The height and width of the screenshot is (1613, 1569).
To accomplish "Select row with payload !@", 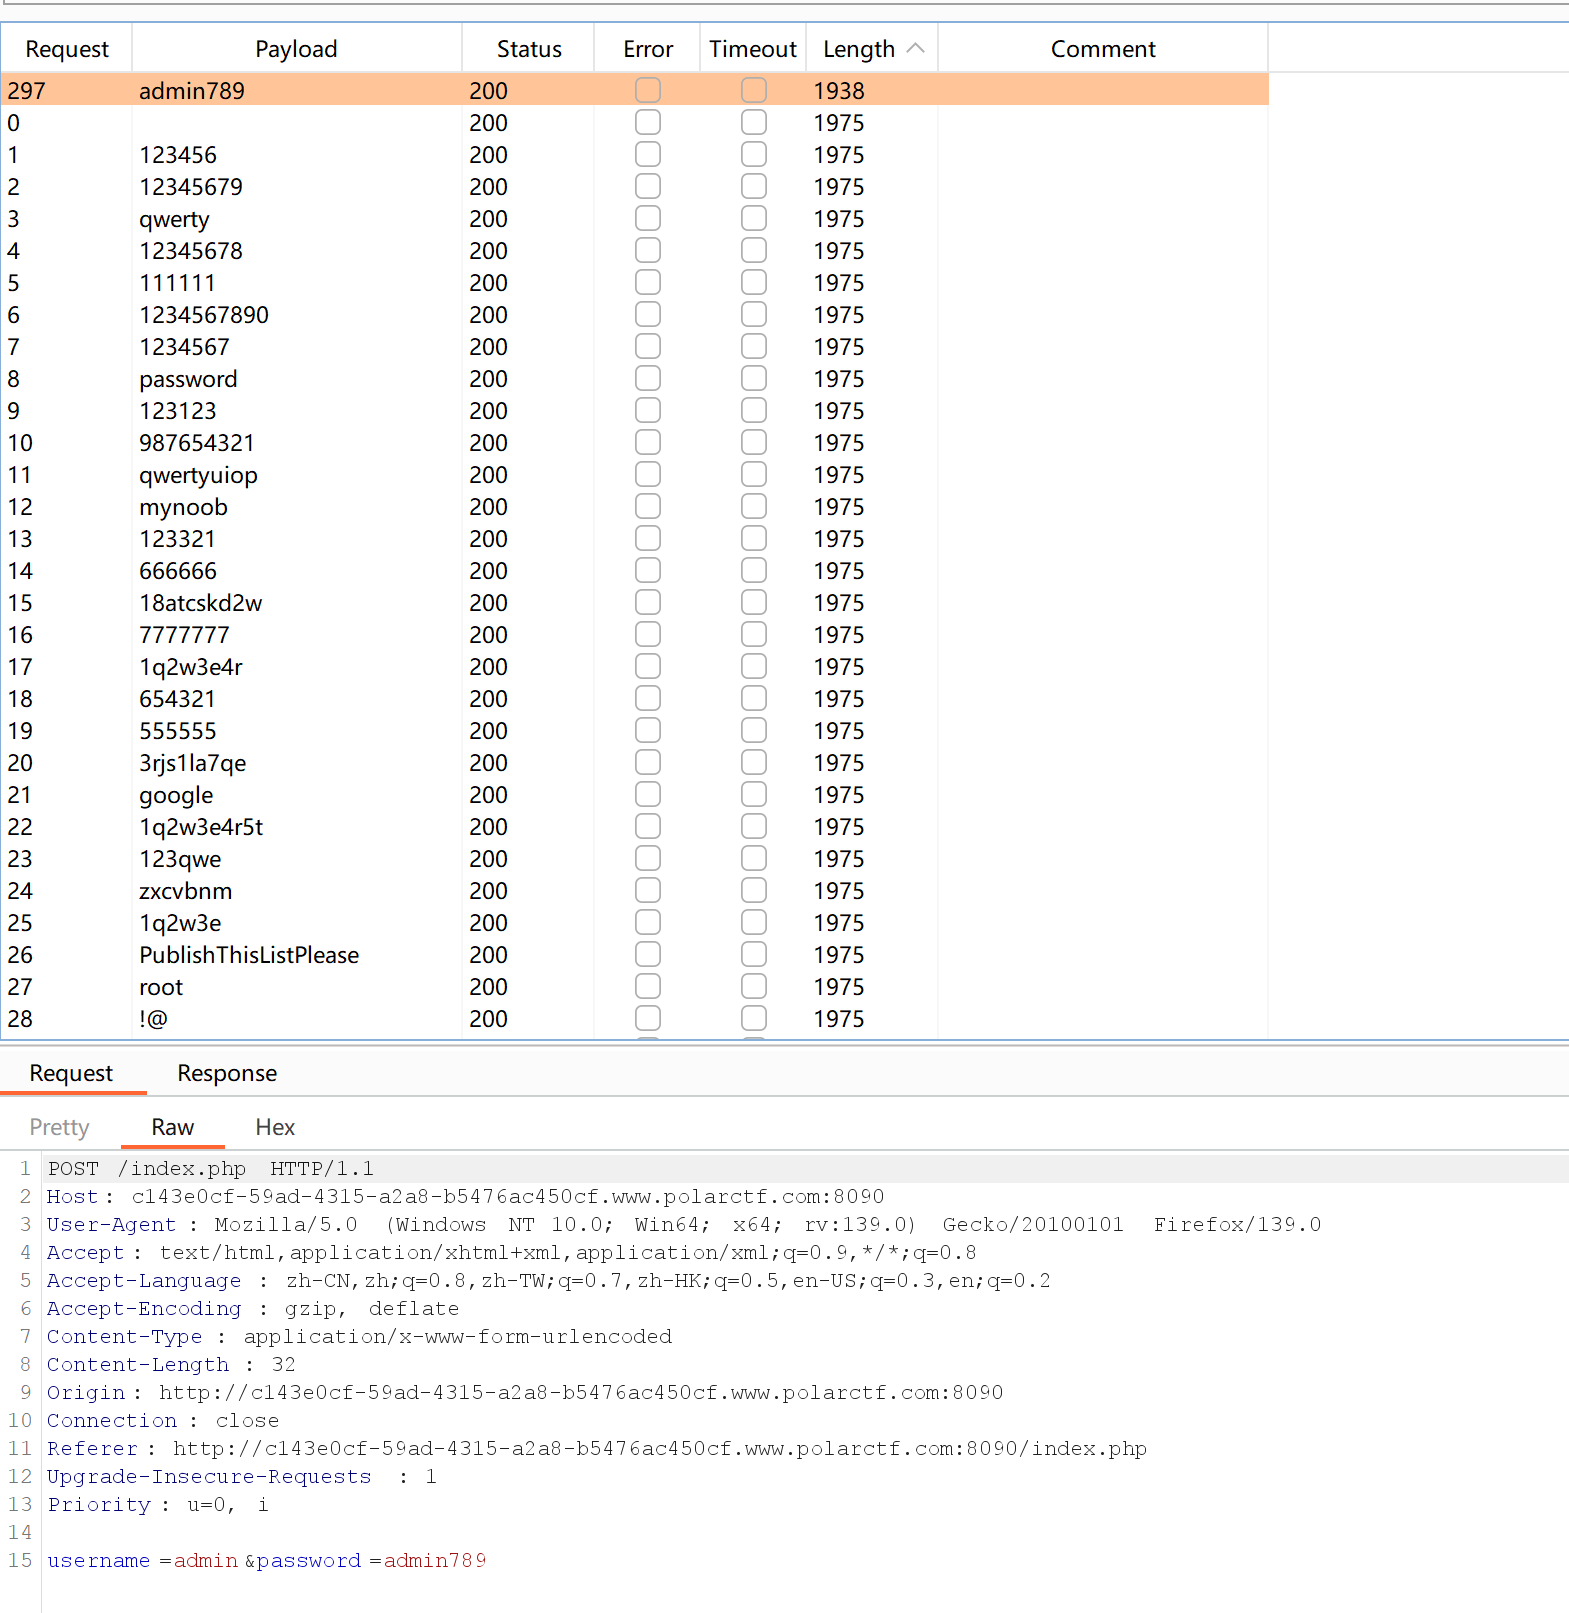I will click(x=634, y=1018).
